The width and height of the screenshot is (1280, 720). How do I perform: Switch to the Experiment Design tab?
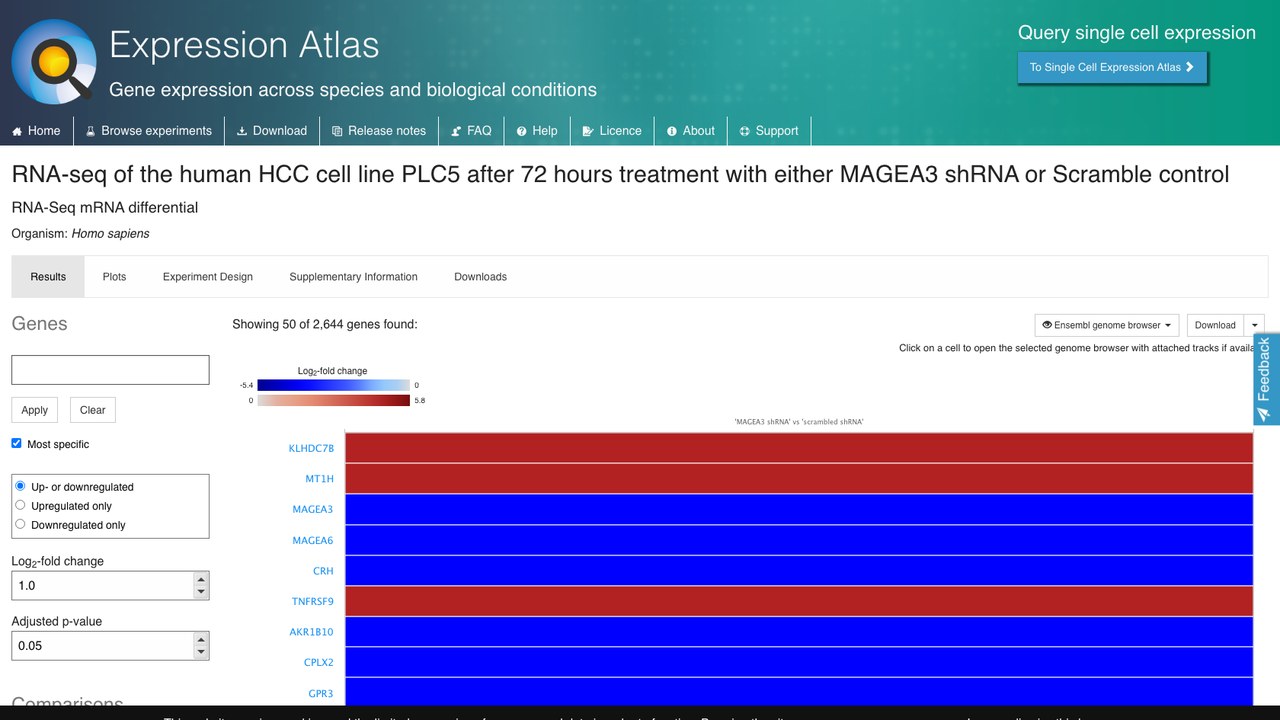[208, 277]
